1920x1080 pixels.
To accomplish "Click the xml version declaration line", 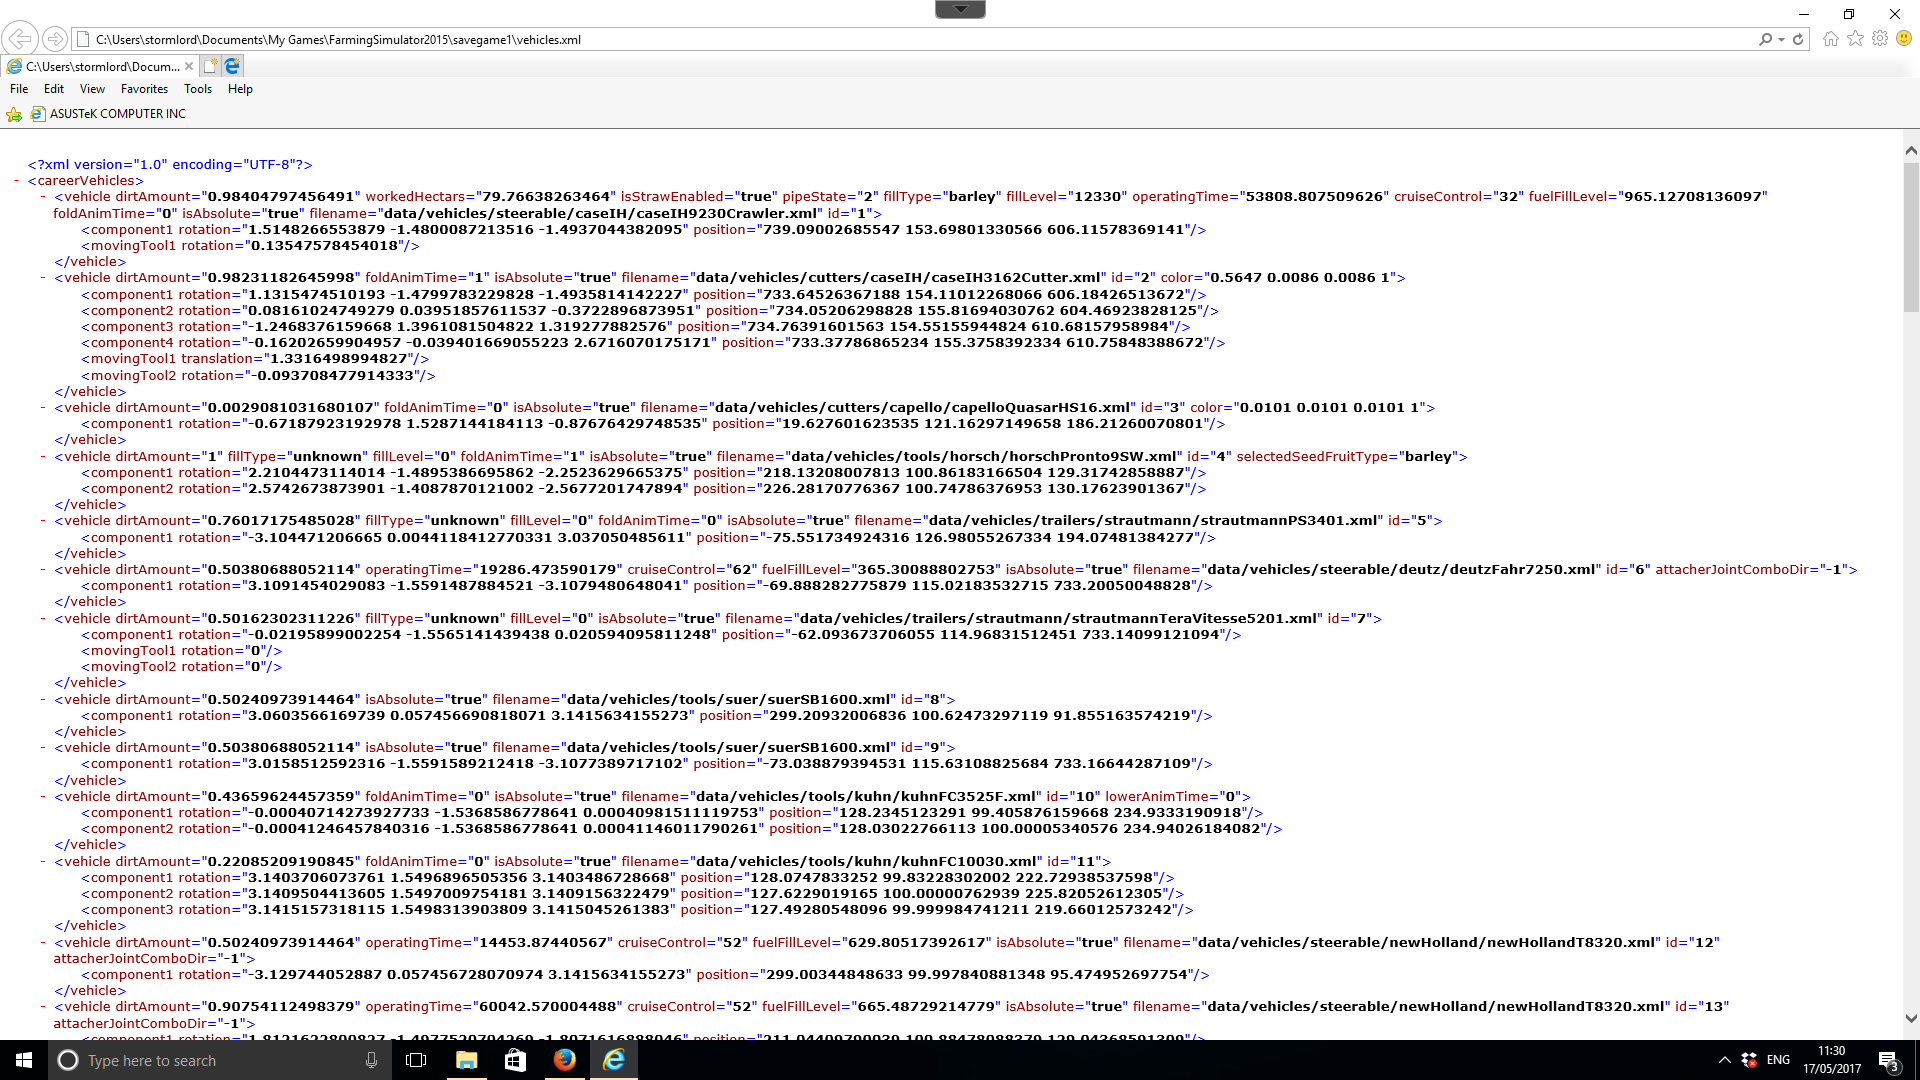I will [170, 165].
